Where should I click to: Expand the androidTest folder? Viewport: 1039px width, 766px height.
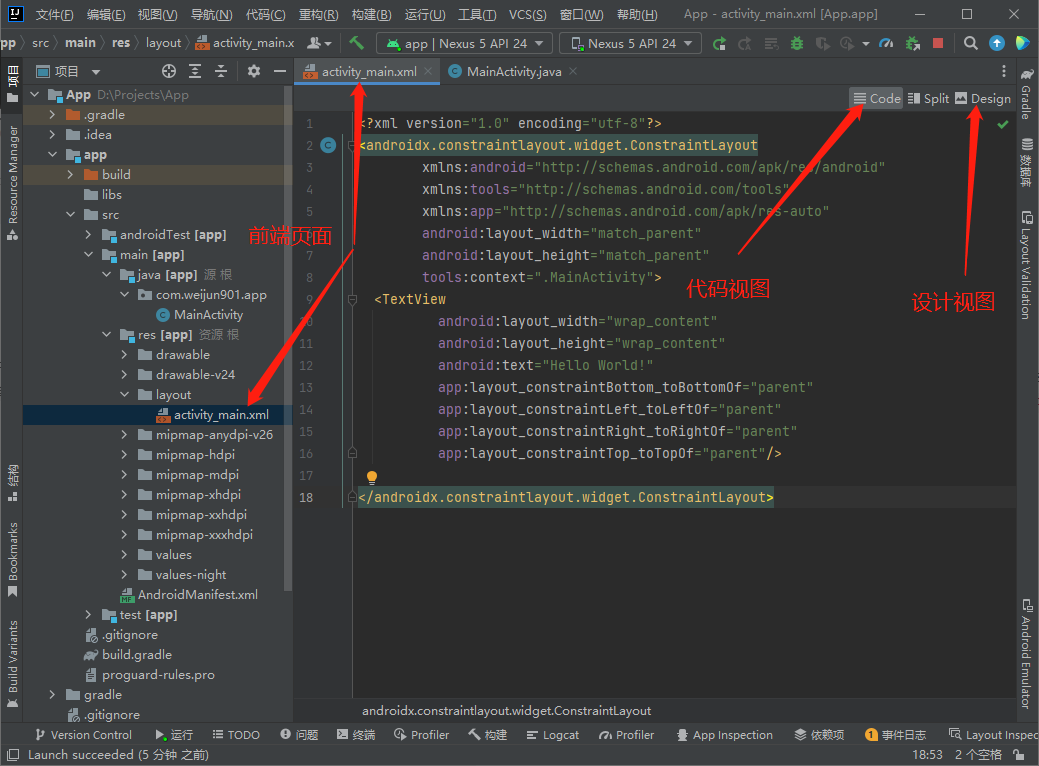88,235
